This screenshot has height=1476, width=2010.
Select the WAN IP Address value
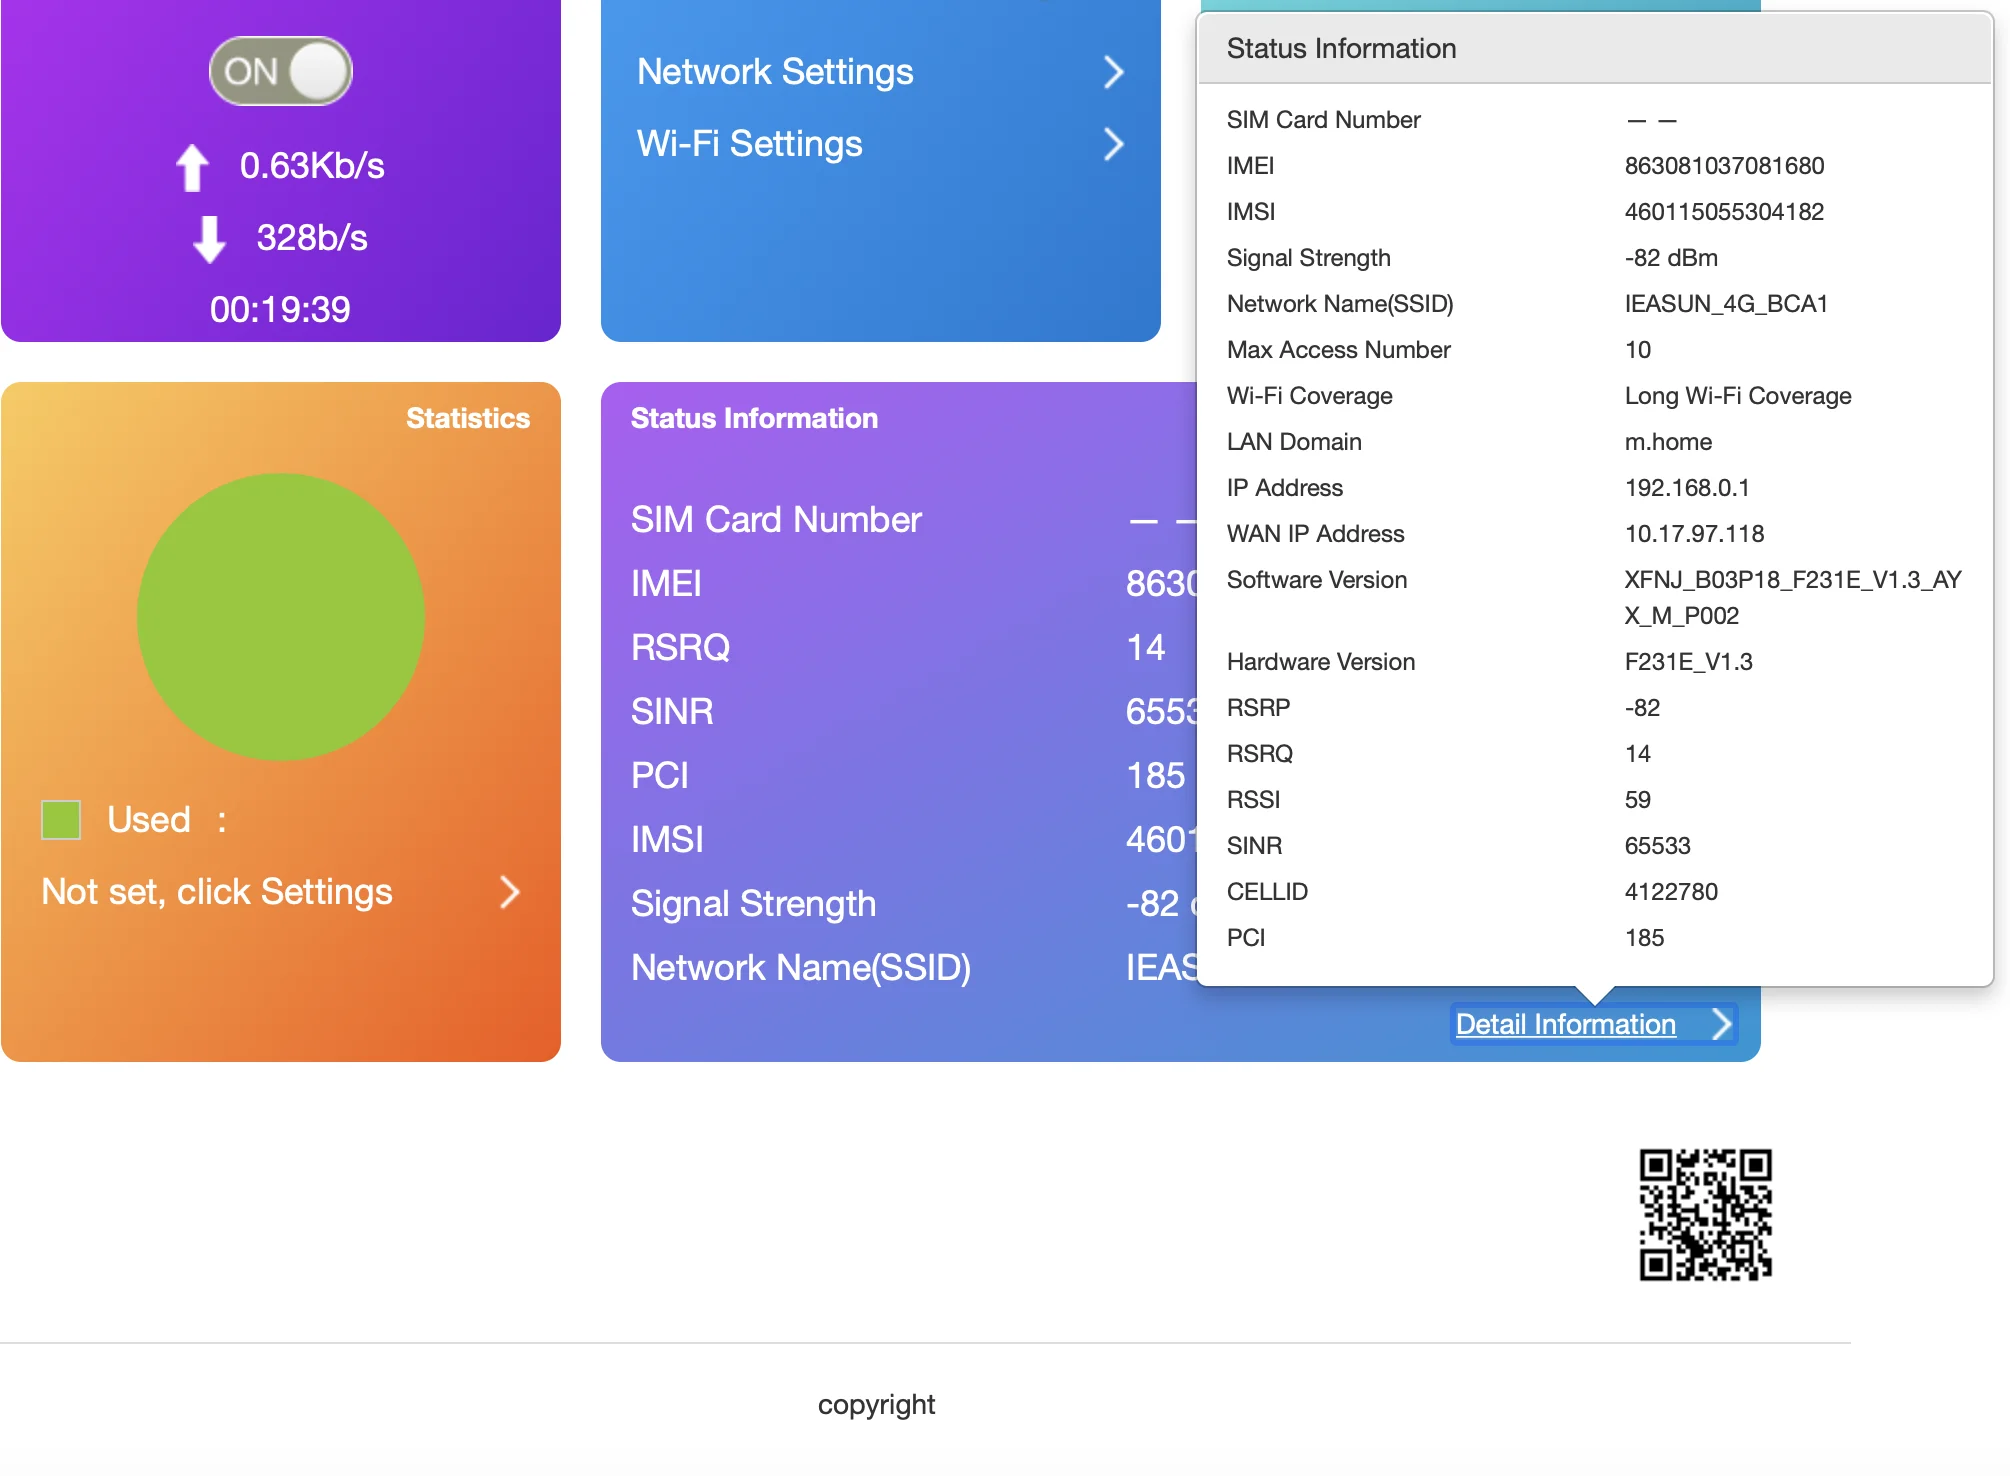1694,534
